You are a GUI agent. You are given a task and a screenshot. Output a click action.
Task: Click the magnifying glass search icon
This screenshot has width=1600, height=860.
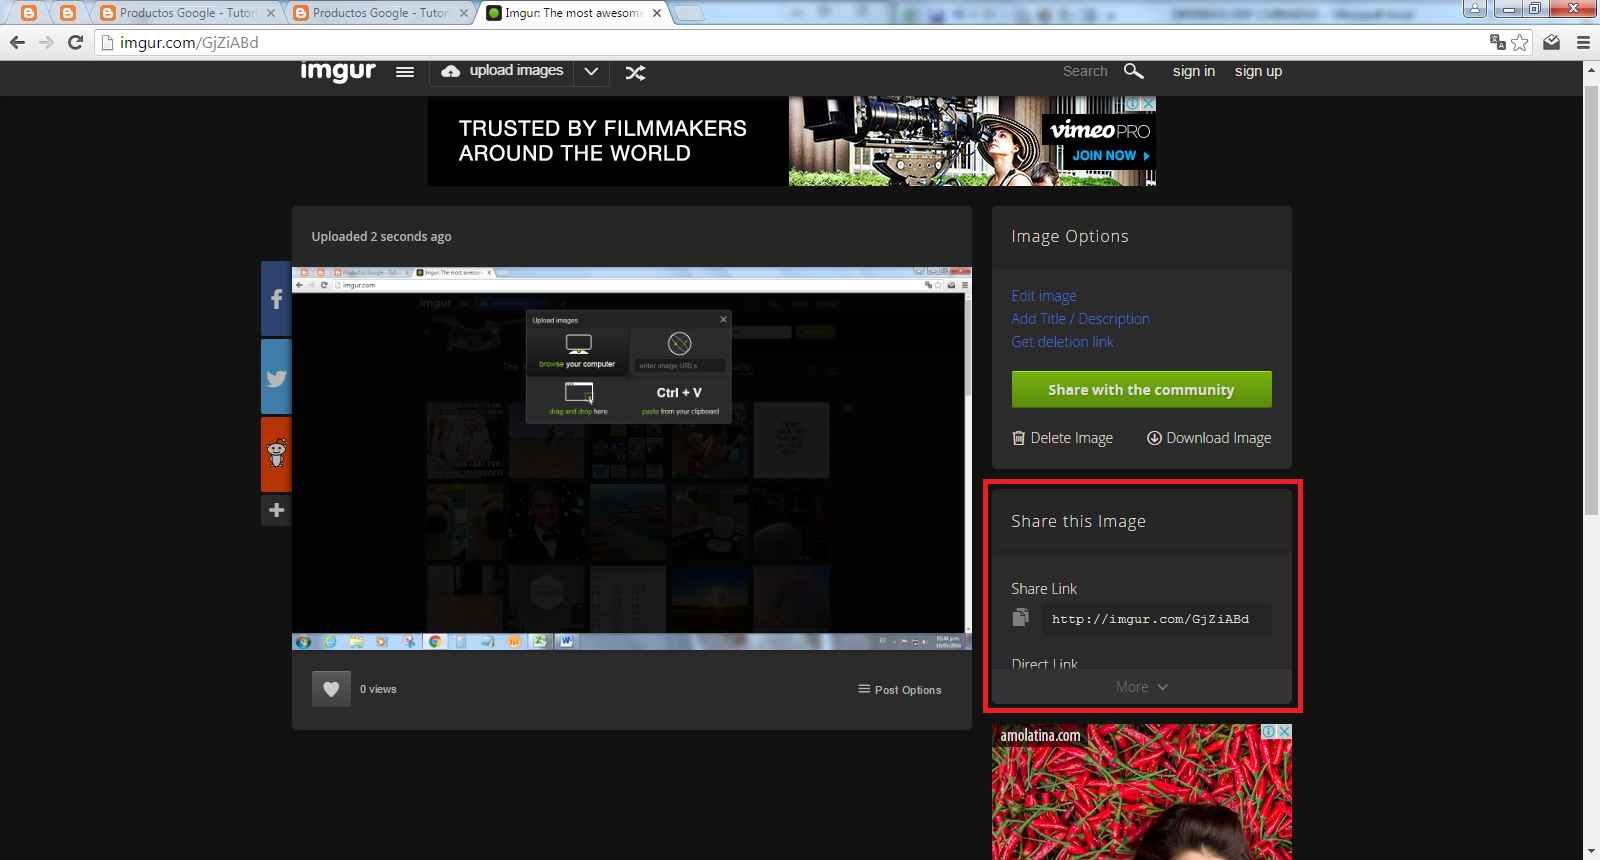(x=1133, y=71)
